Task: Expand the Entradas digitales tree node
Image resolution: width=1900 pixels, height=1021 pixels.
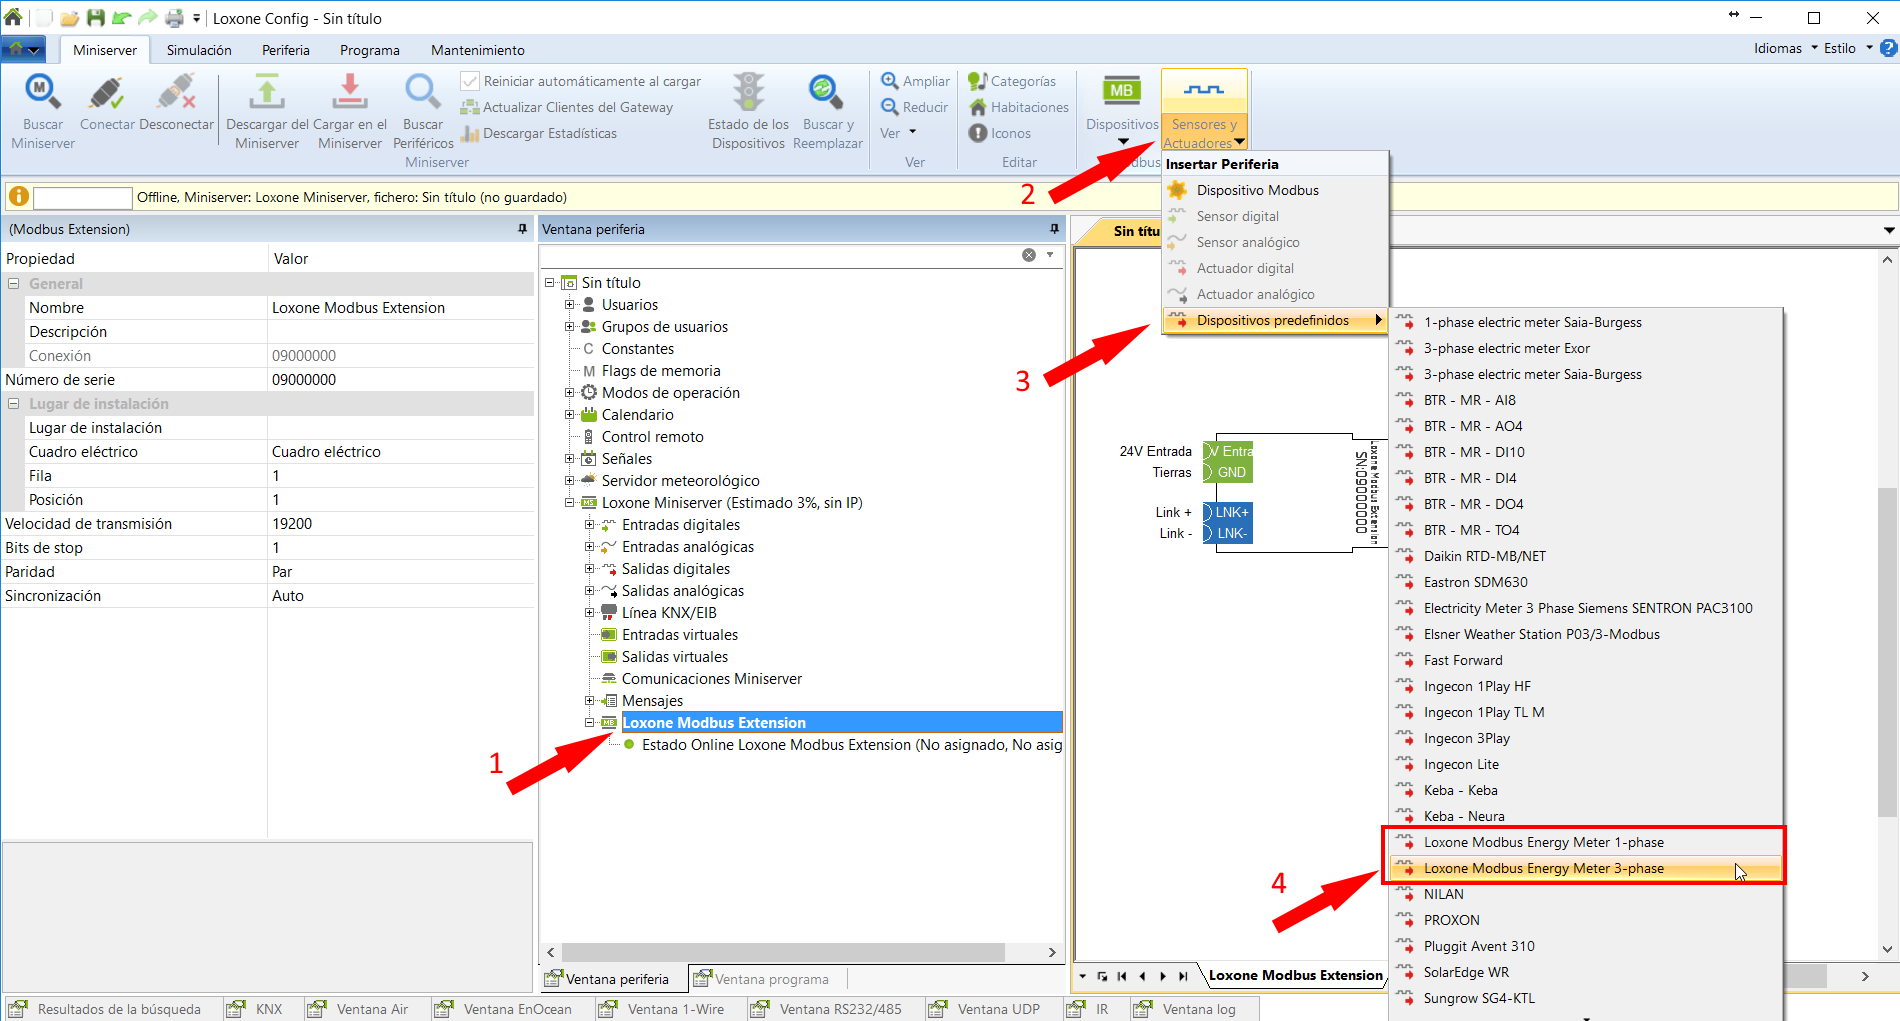Action: click(x=590, y=525)
